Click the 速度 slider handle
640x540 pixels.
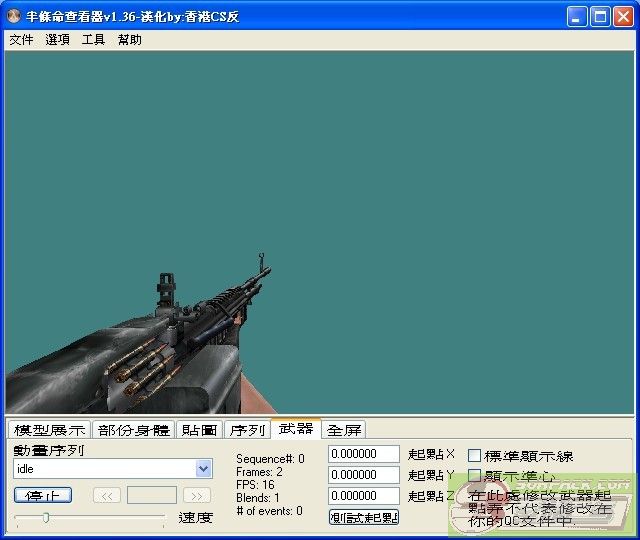point(46,518)
